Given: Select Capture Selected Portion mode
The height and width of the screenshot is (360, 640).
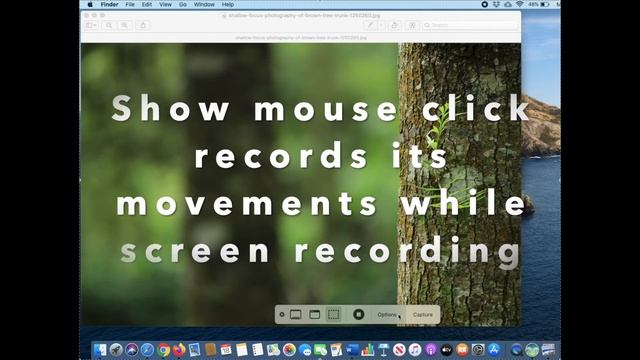Looking at the screenshot, I should [x=334, y=315].
